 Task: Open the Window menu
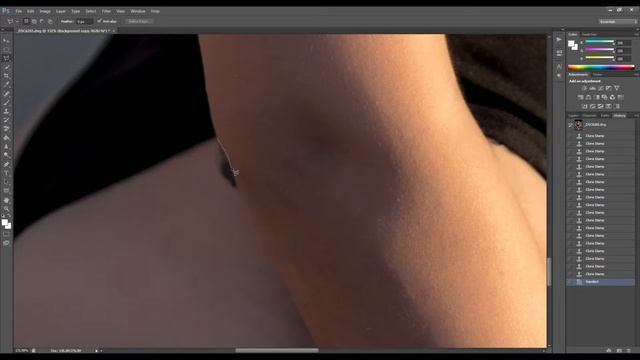click(138, 11)
